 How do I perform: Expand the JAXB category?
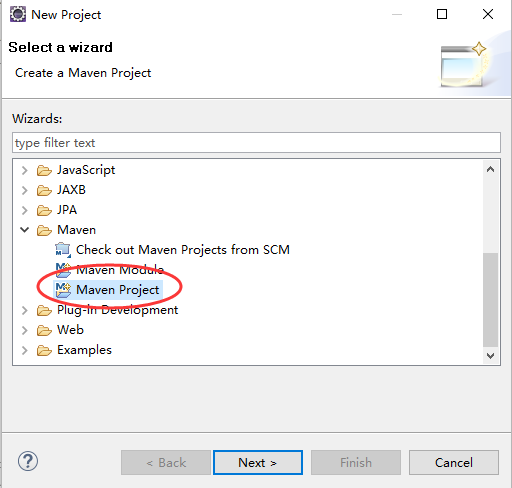coord(24,190)
